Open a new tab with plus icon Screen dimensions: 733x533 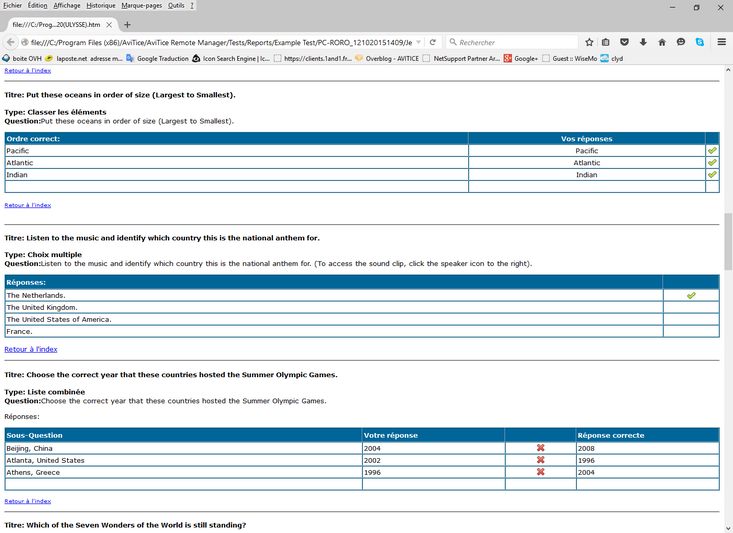coord(127,25)
